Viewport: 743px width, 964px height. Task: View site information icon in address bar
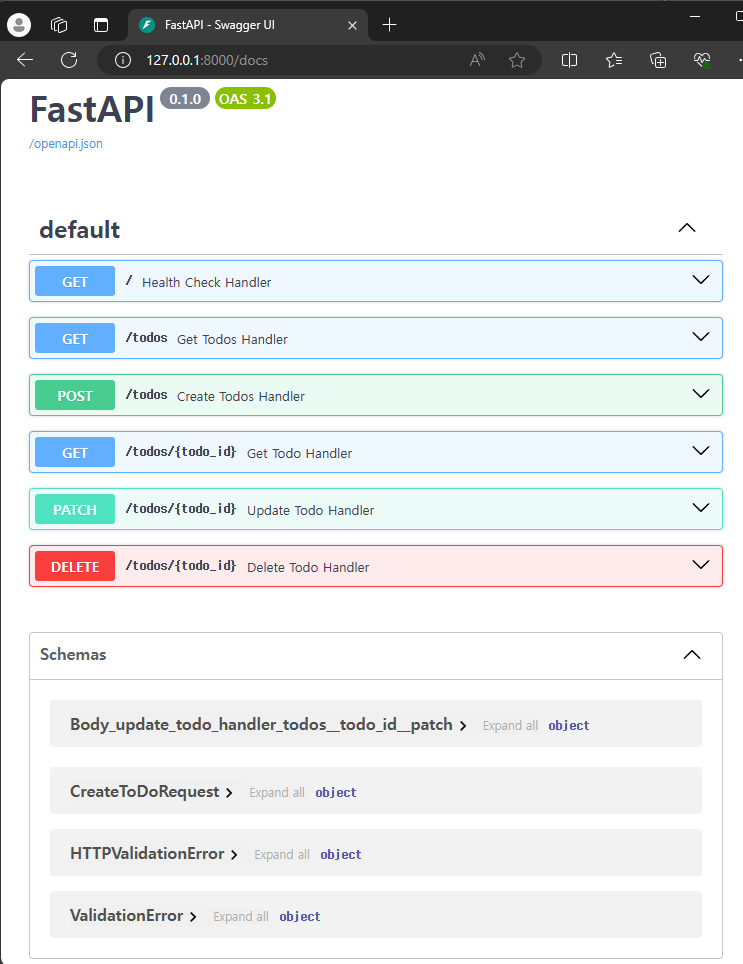[x=123, y=60]
